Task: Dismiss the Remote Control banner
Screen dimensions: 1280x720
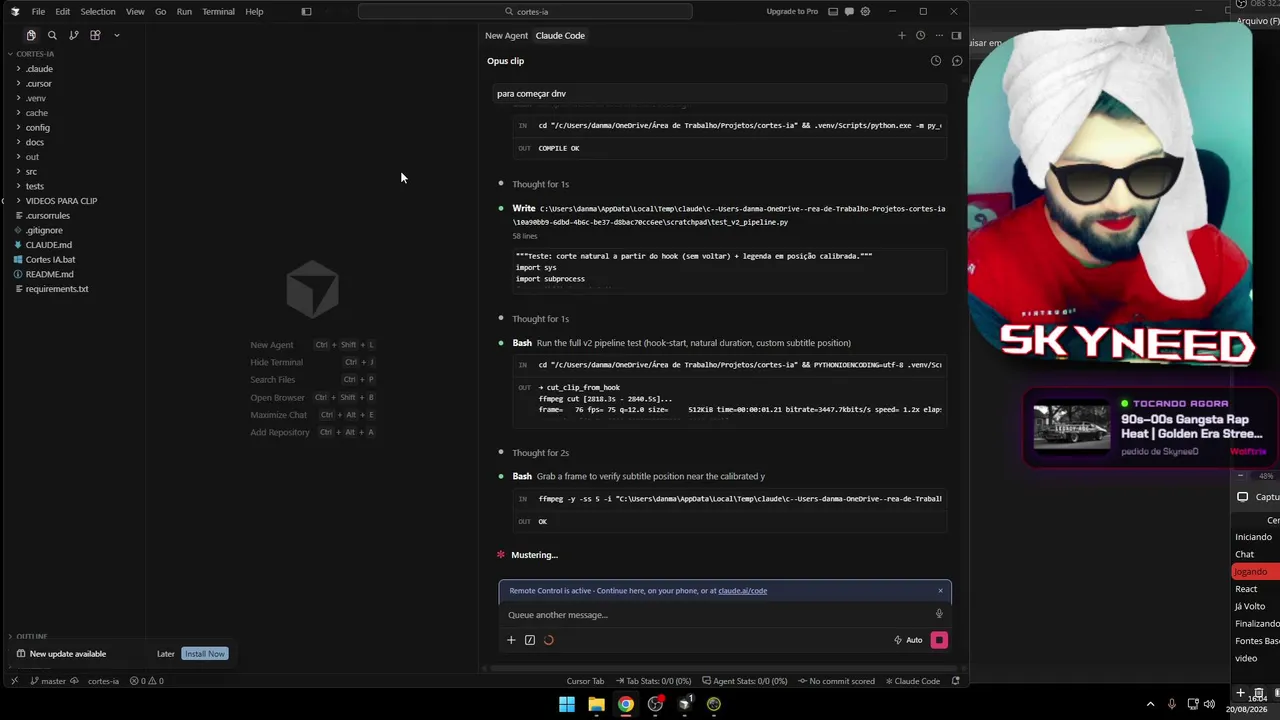Action: [940, 590]
